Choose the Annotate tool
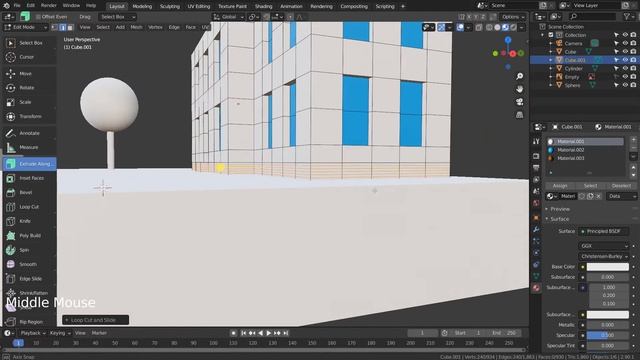The width and height of the screenshot is (640, 360). (29, 133)
